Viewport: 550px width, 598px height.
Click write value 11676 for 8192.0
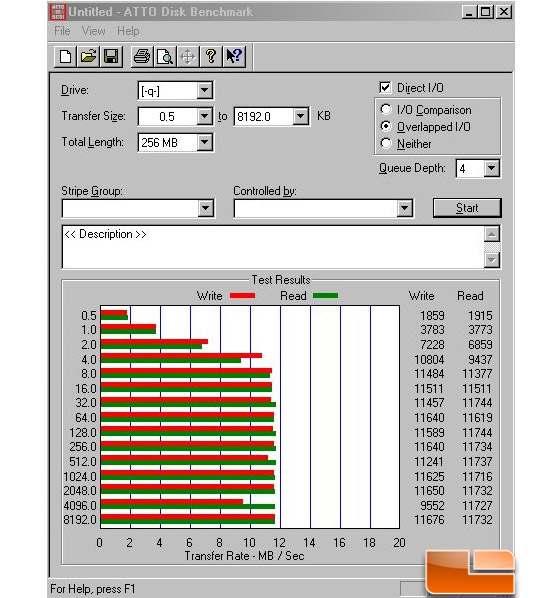(429, 519)
